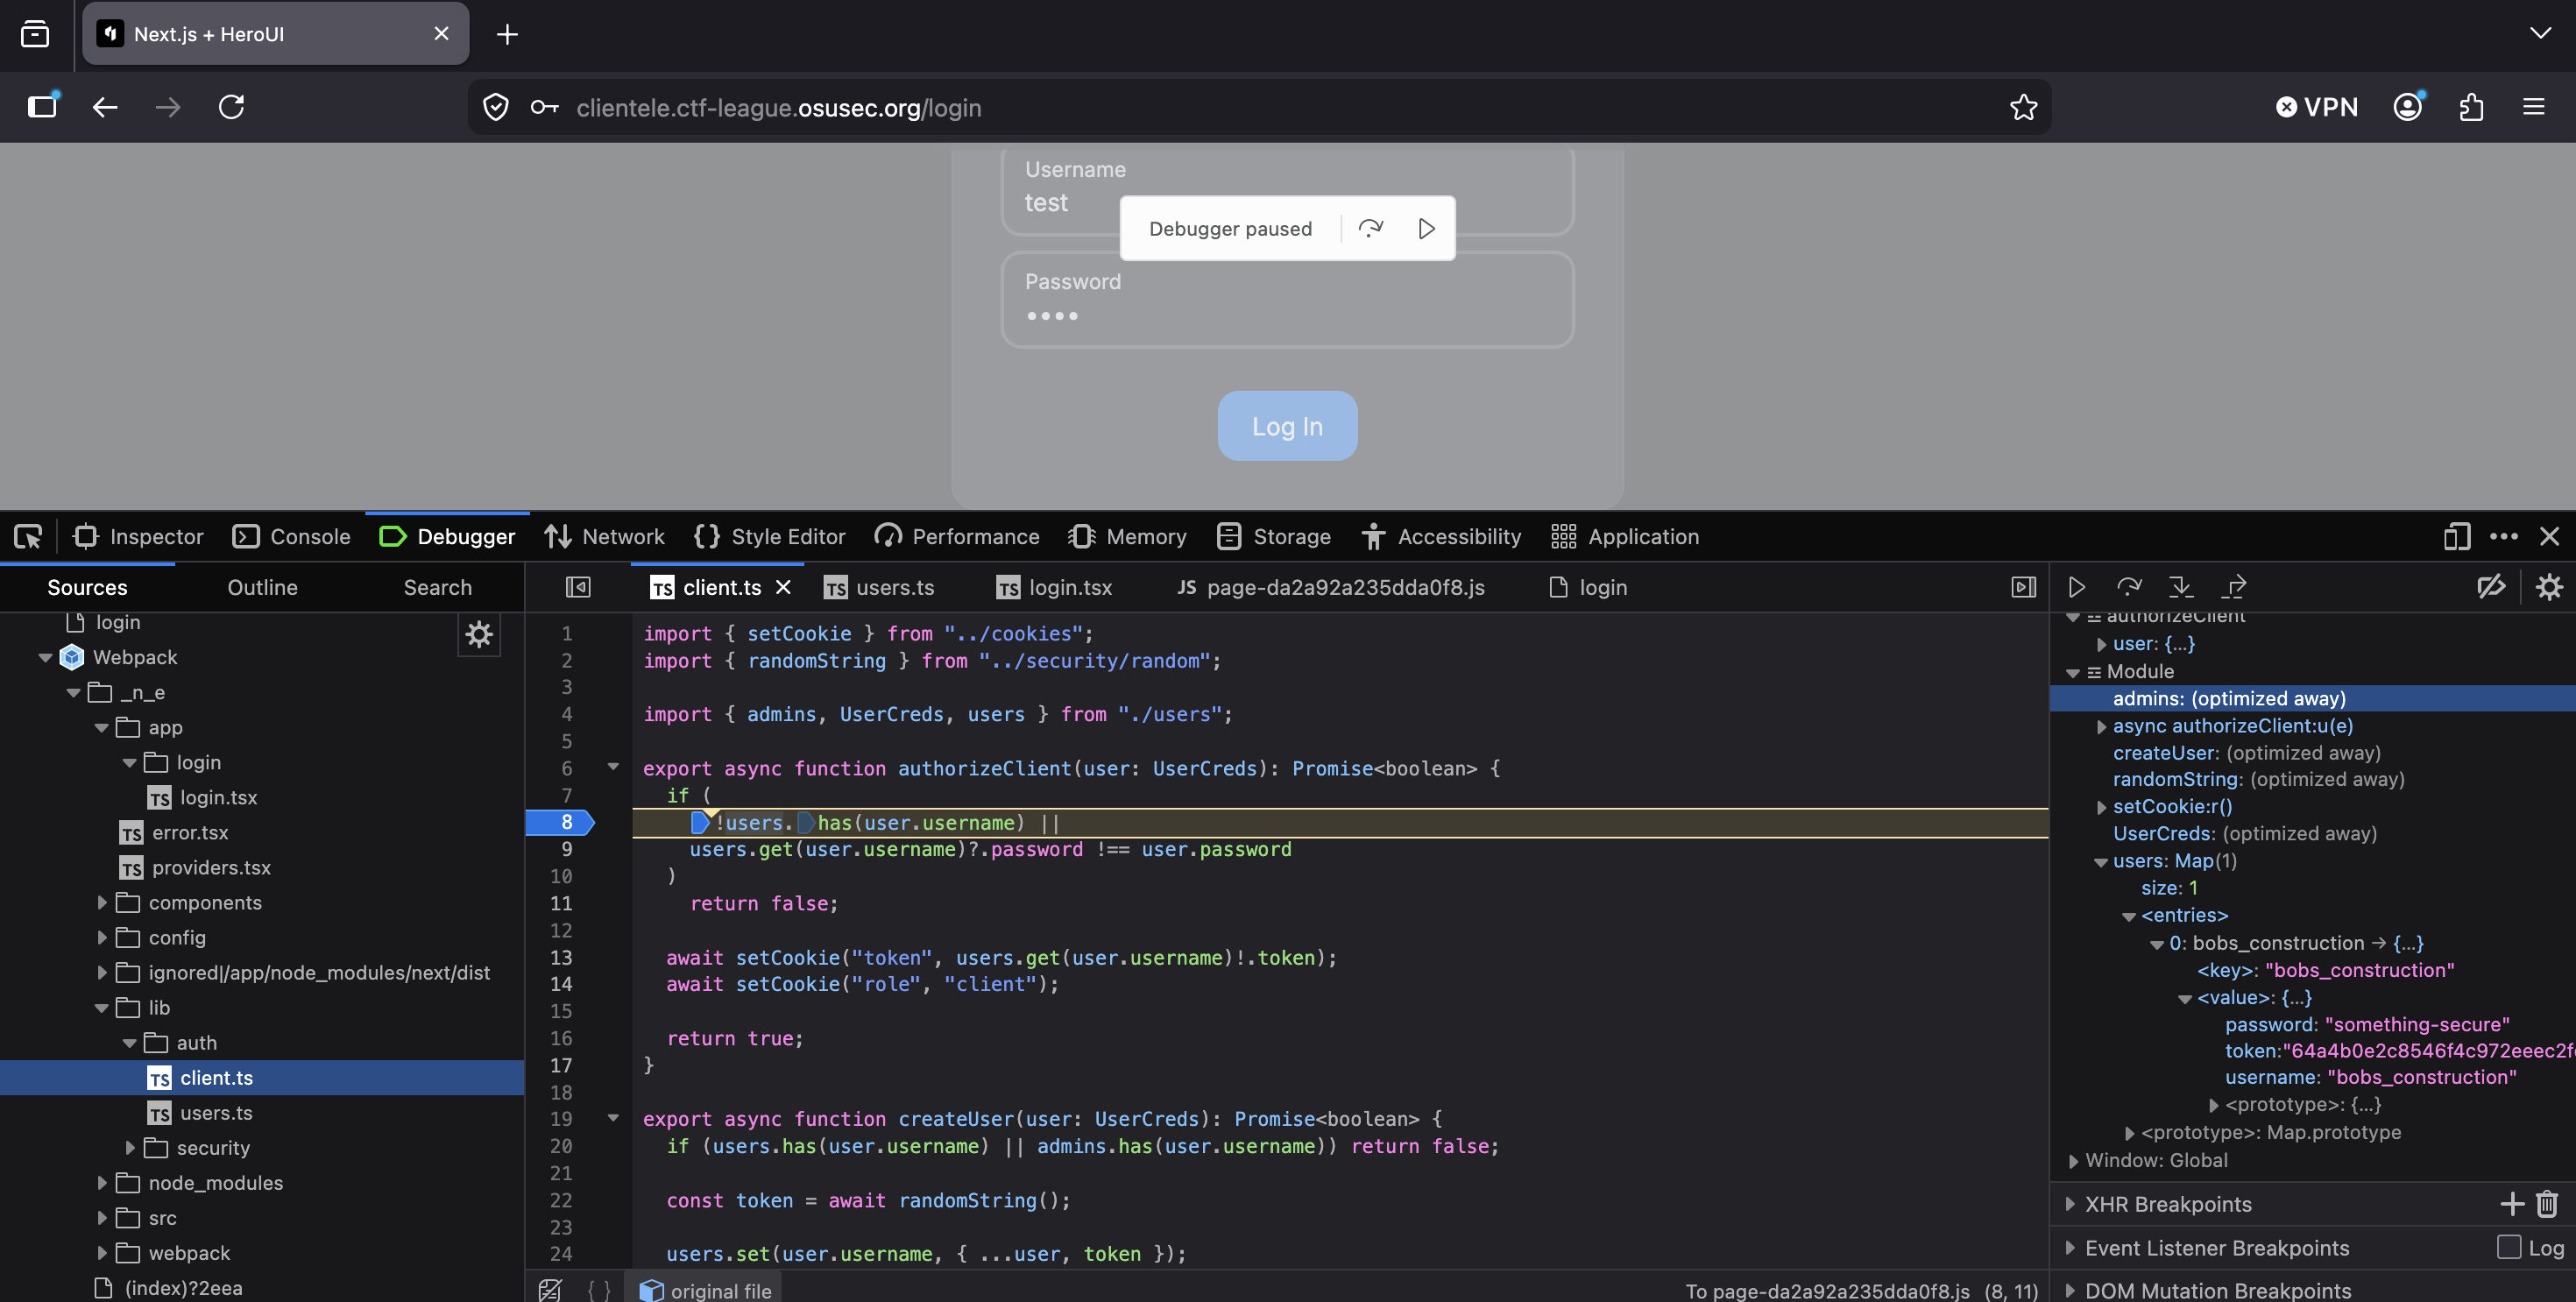The image size is (2576, 1302).
Task: Collapse the Webpack node in the sources tree
Action: (x=44, y=657)
